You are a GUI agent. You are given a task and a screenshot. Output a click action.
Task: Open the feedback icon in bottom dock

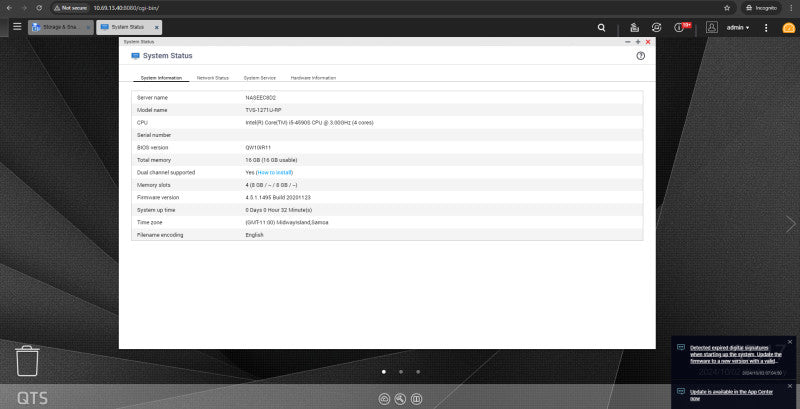click(416, 399)
